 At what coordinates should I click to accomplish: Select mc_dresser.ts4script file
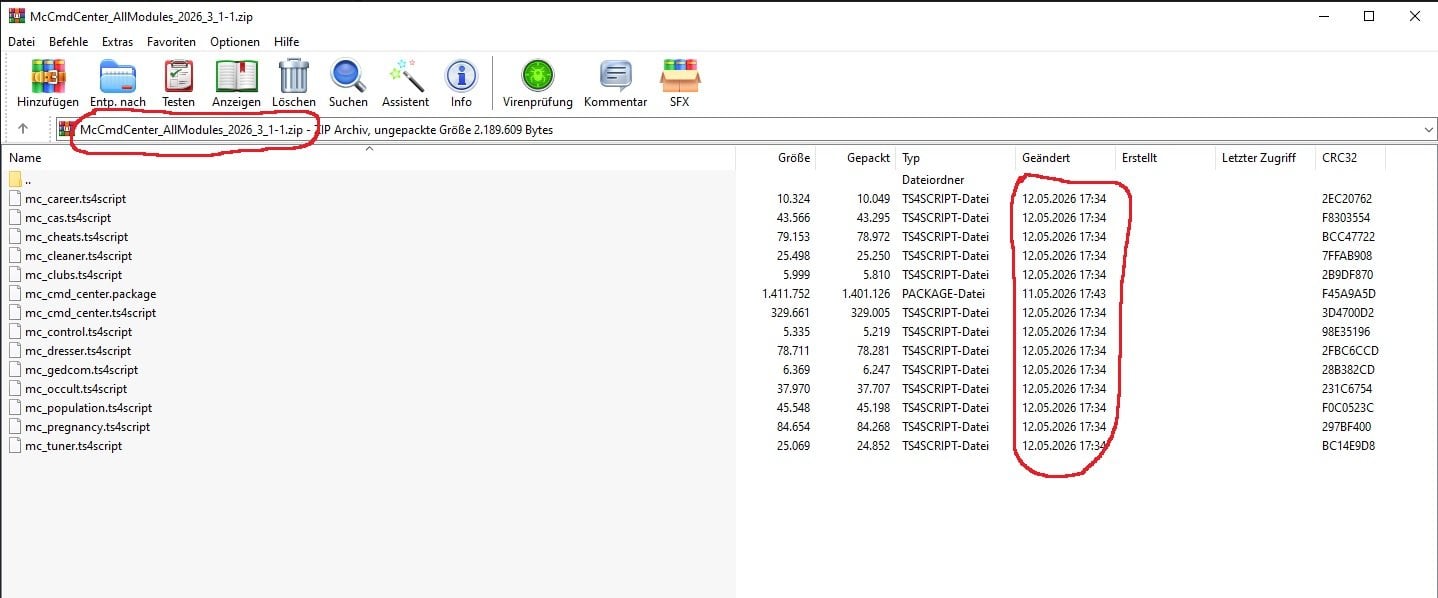pos(78,351)
